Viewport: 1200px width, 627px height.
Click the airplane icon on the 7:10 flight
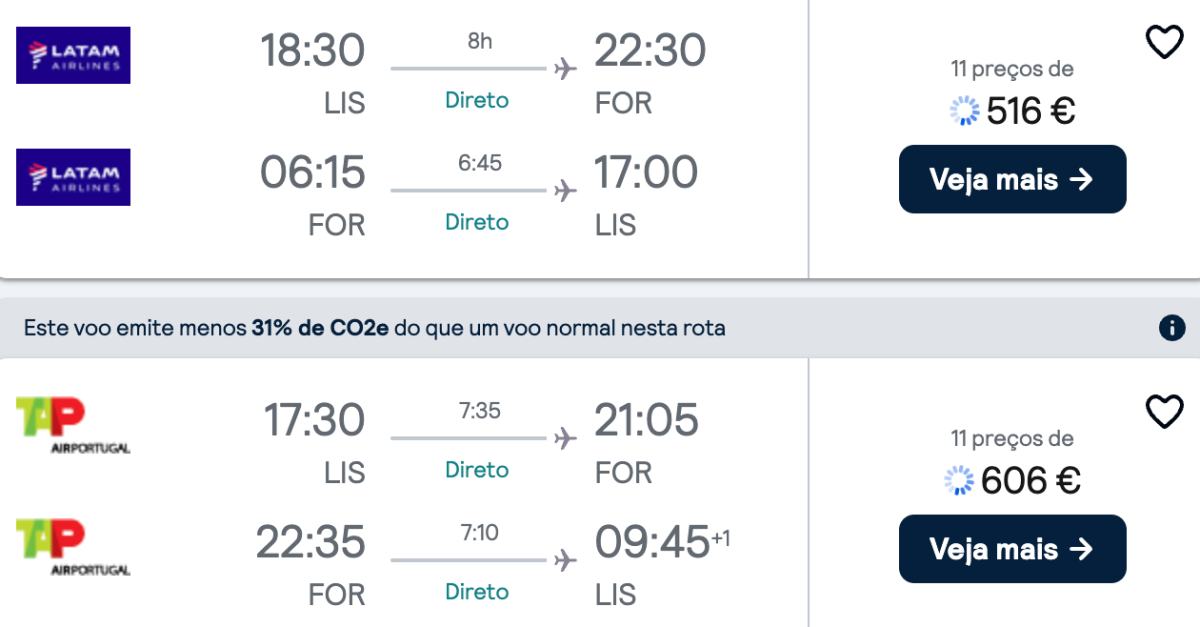(x=565, y=560)
